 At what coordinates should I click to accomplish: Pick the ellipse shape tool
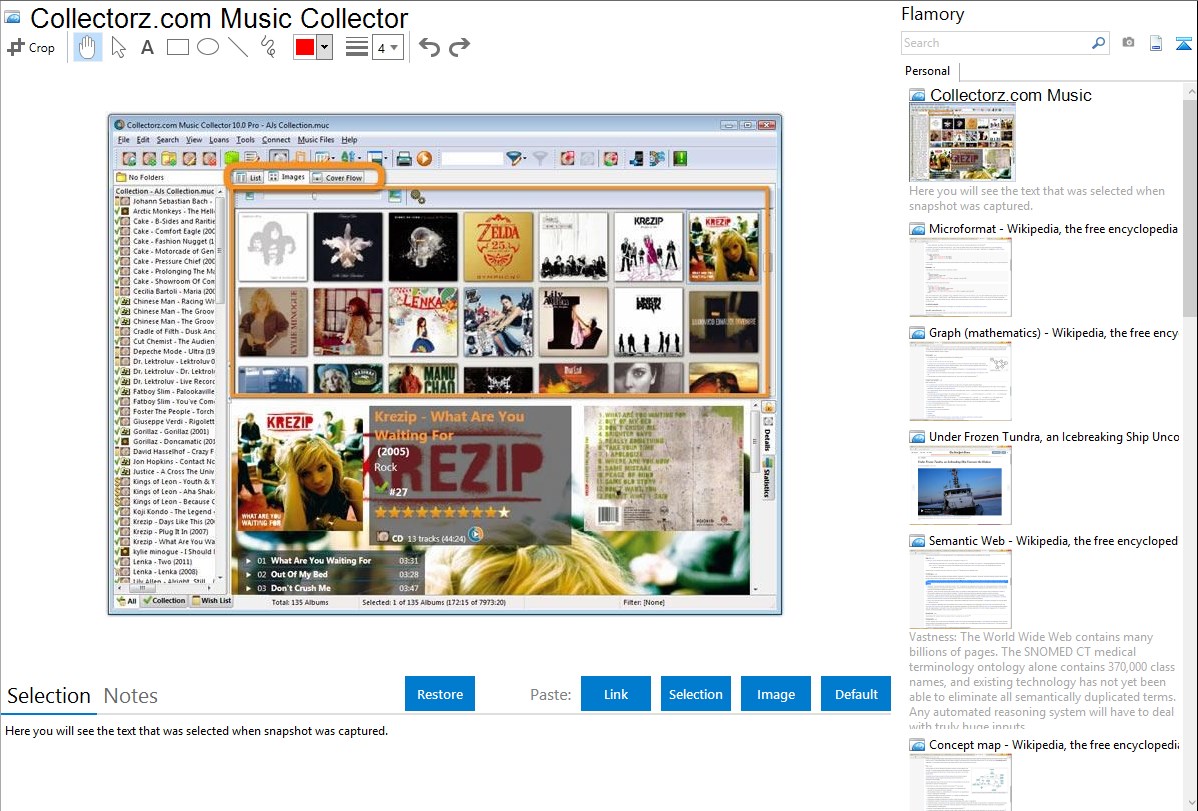tap(208, 47)
